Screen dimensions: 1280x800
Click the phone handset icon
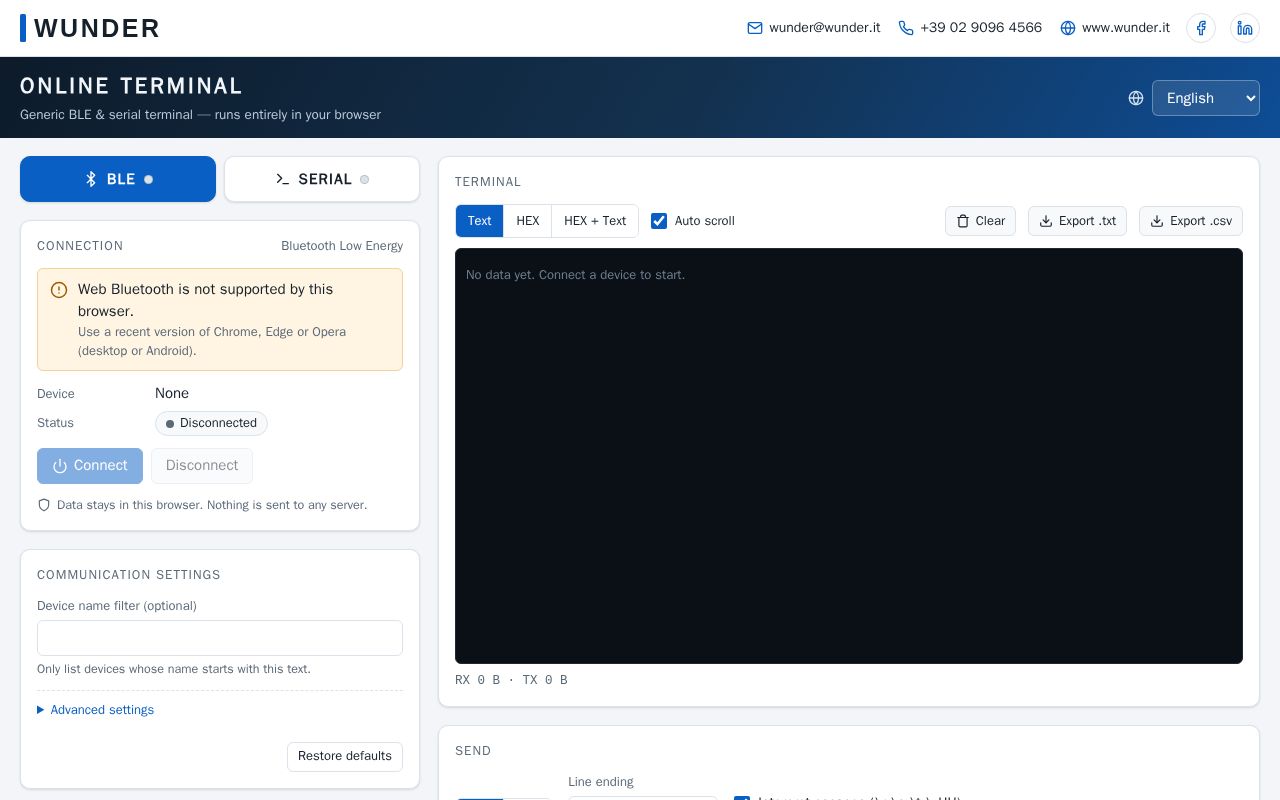906,28
